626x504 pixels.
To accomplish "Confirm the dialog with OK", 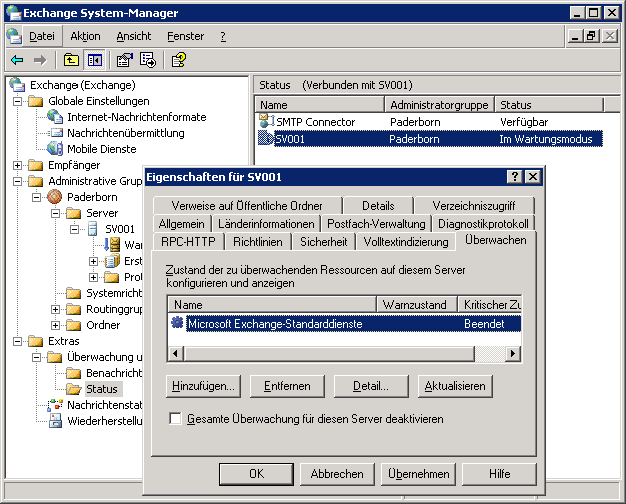I will [256, 474].
